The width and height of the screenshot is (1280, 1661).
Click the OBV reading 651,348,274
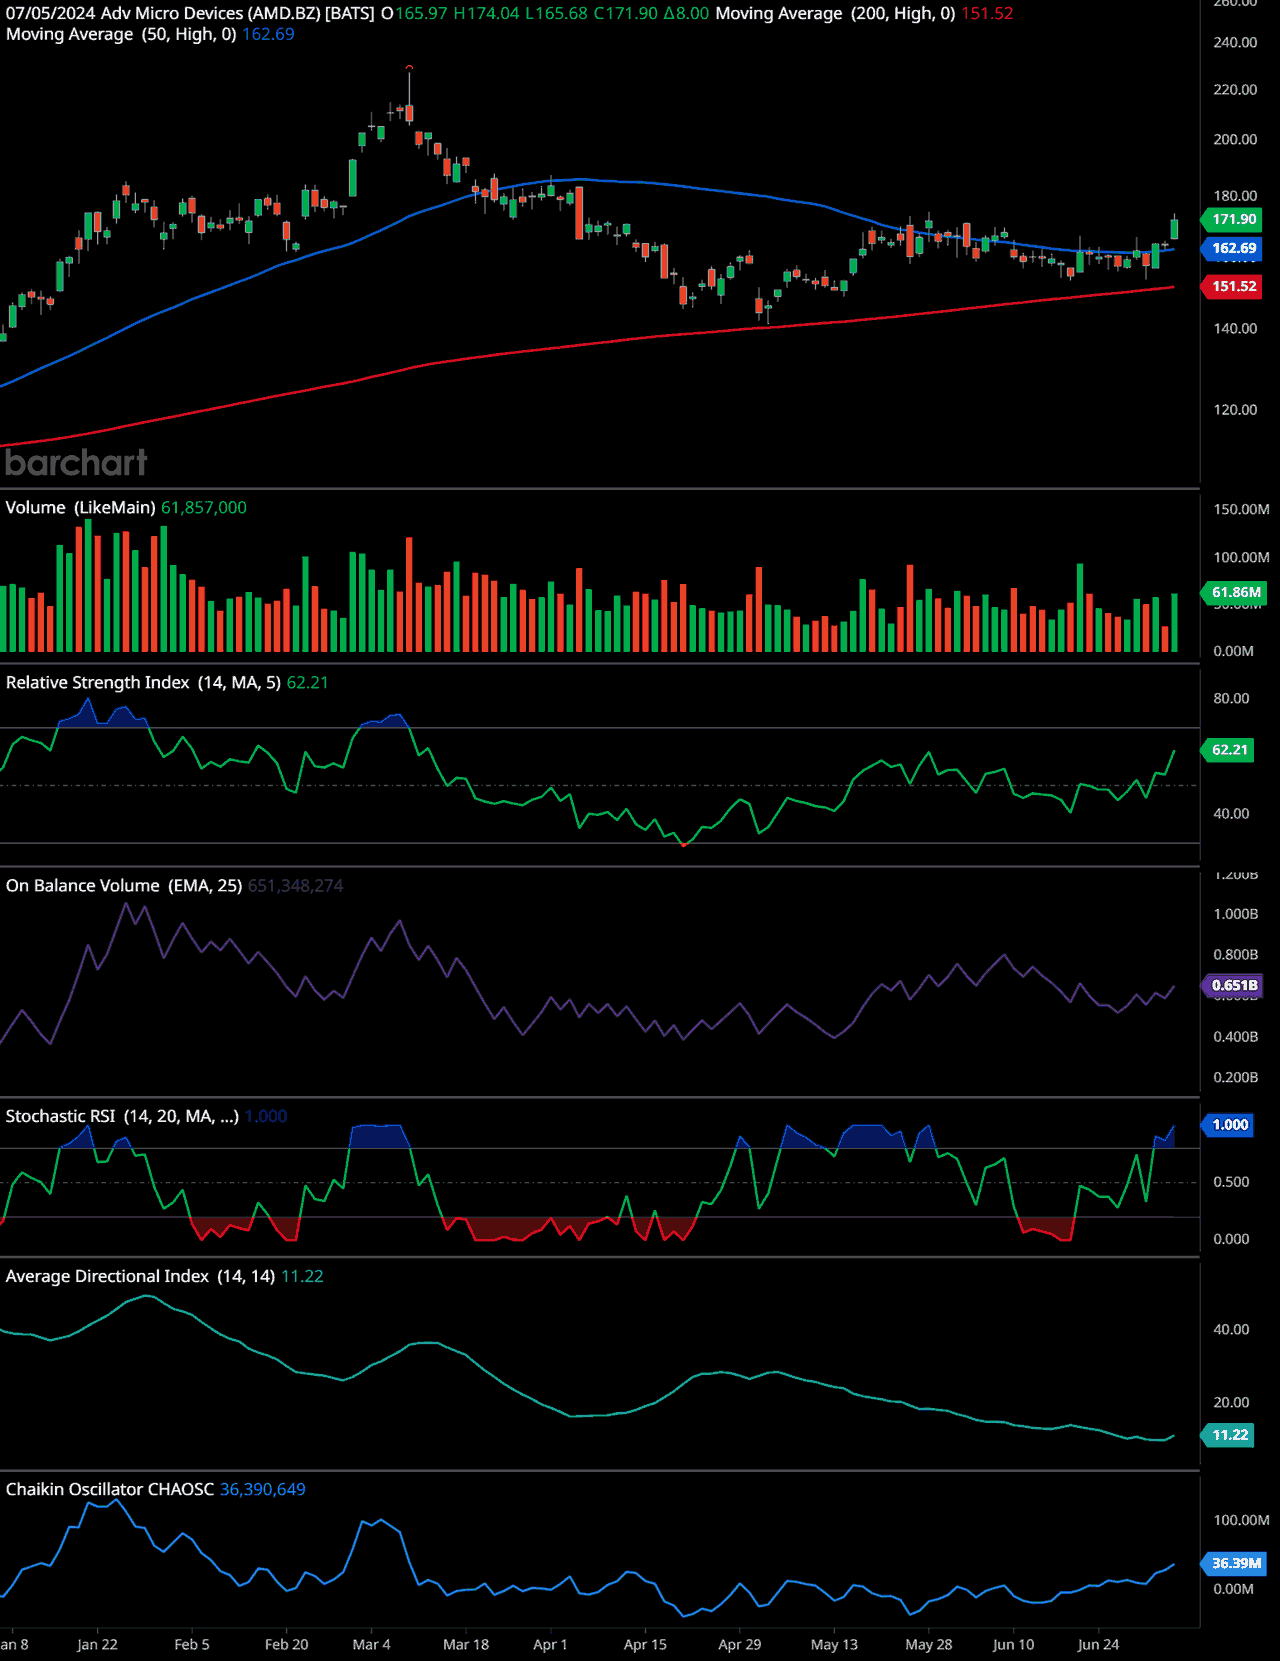296,886
